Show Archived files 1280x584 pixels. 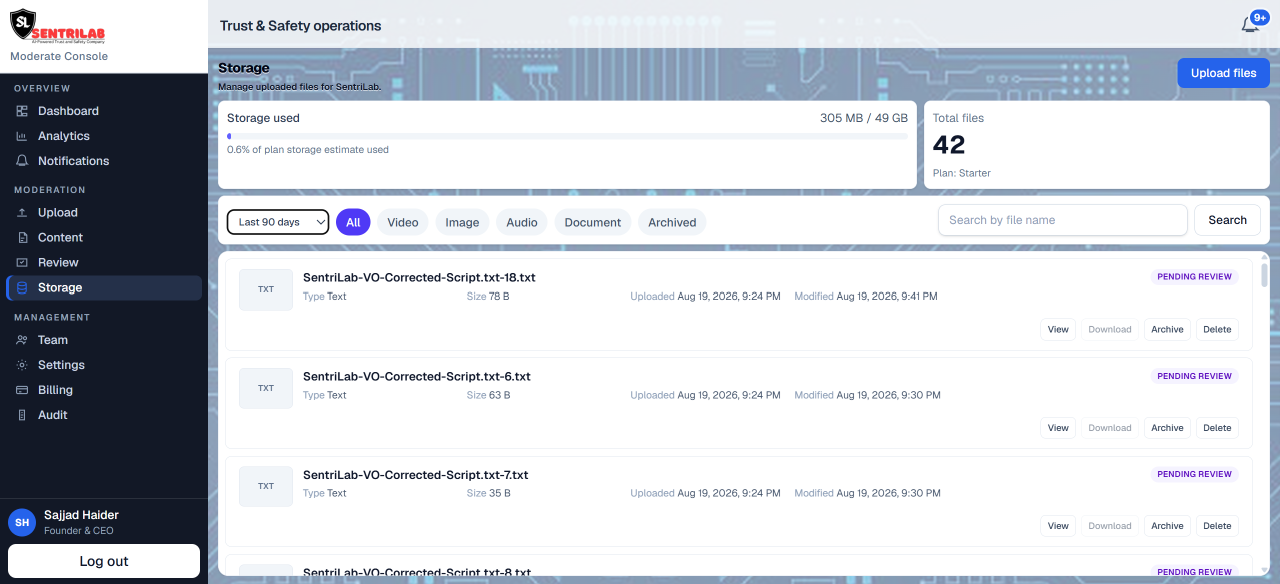672,222
